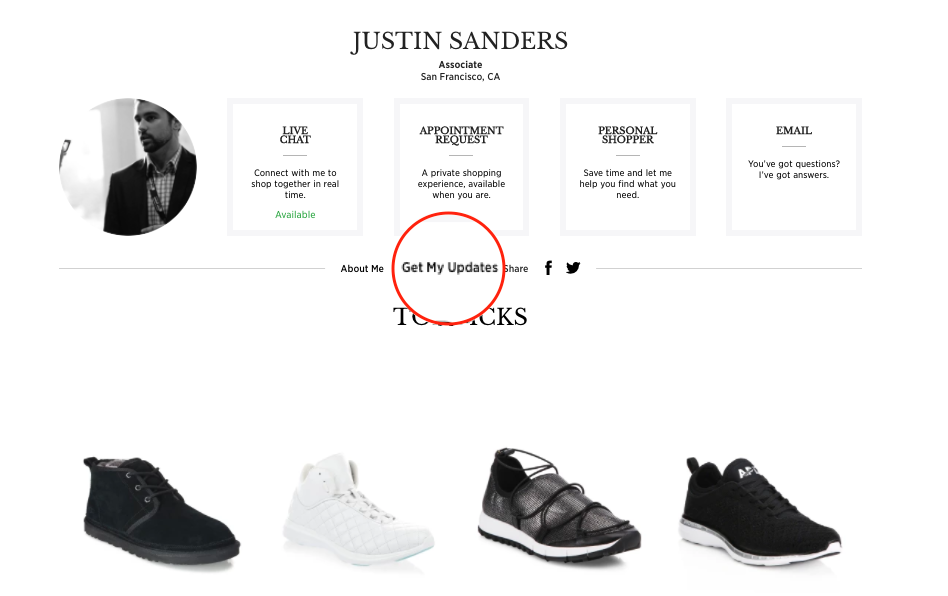Click the Get My Updates link

[450, 267]
